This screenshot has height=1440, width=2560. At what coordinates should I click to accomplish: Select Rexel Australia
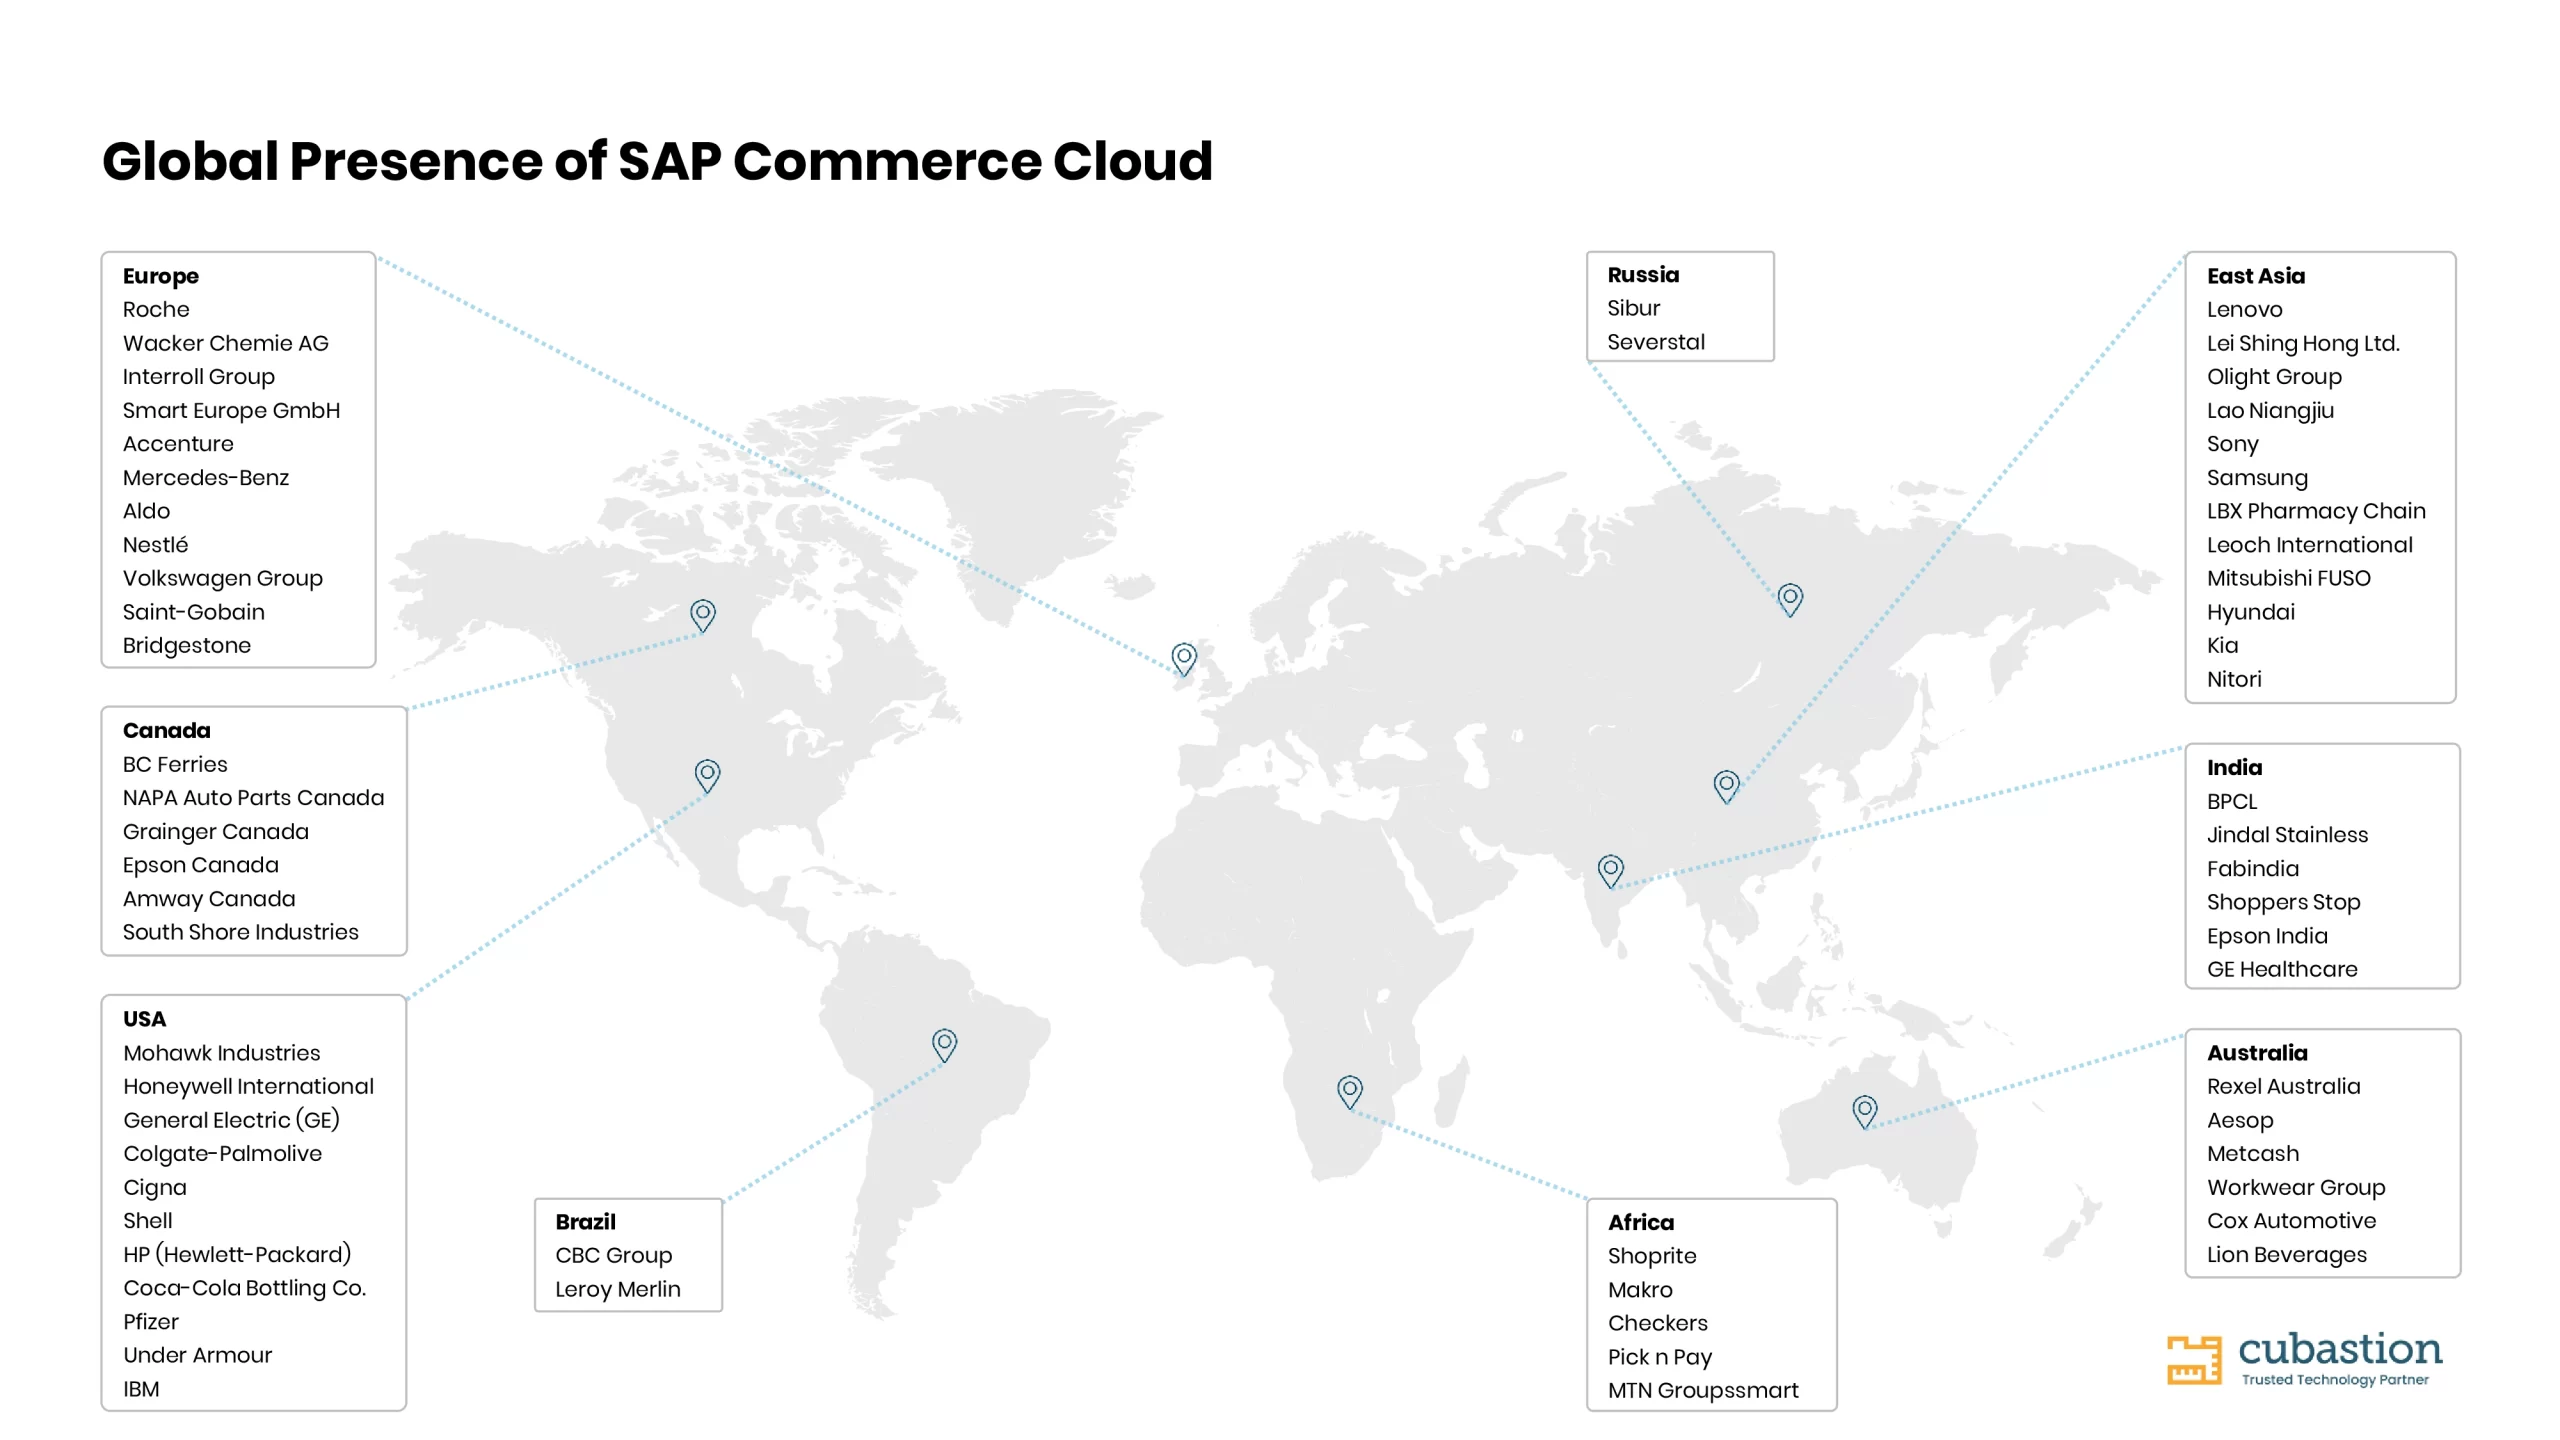pos(2284,1086)
